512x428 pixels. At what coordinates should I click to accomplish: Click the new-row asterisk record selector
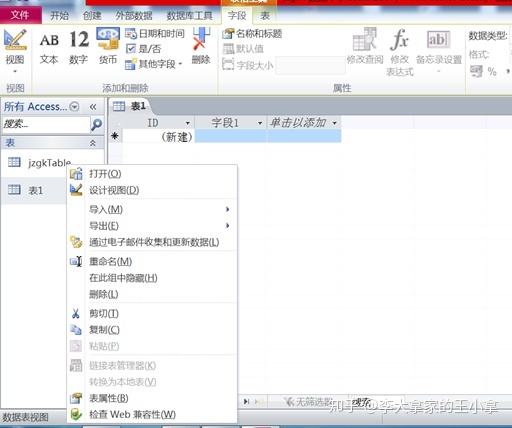click(115, 136)
